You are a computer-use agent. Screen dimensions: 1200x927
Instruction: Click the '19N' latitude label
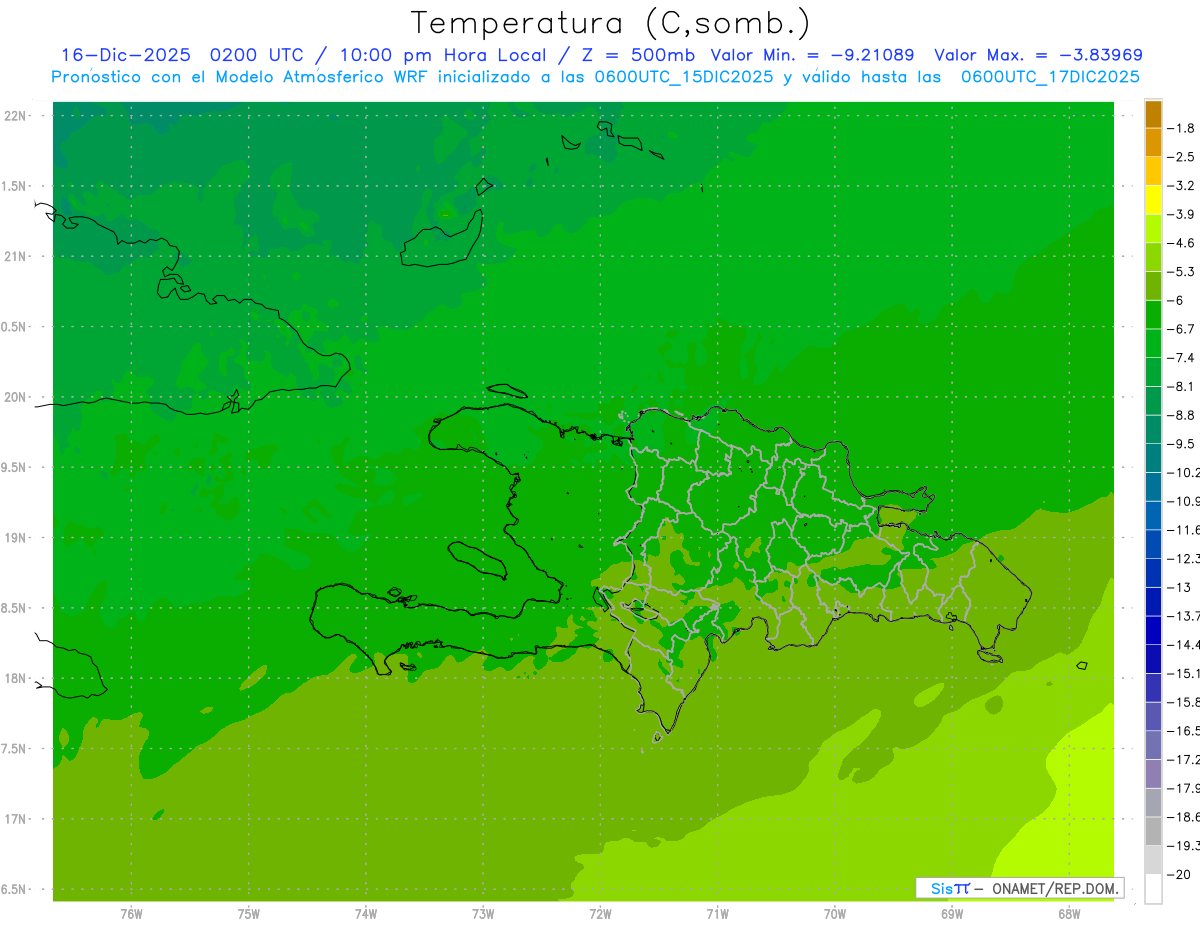click(x=17, y=538)
